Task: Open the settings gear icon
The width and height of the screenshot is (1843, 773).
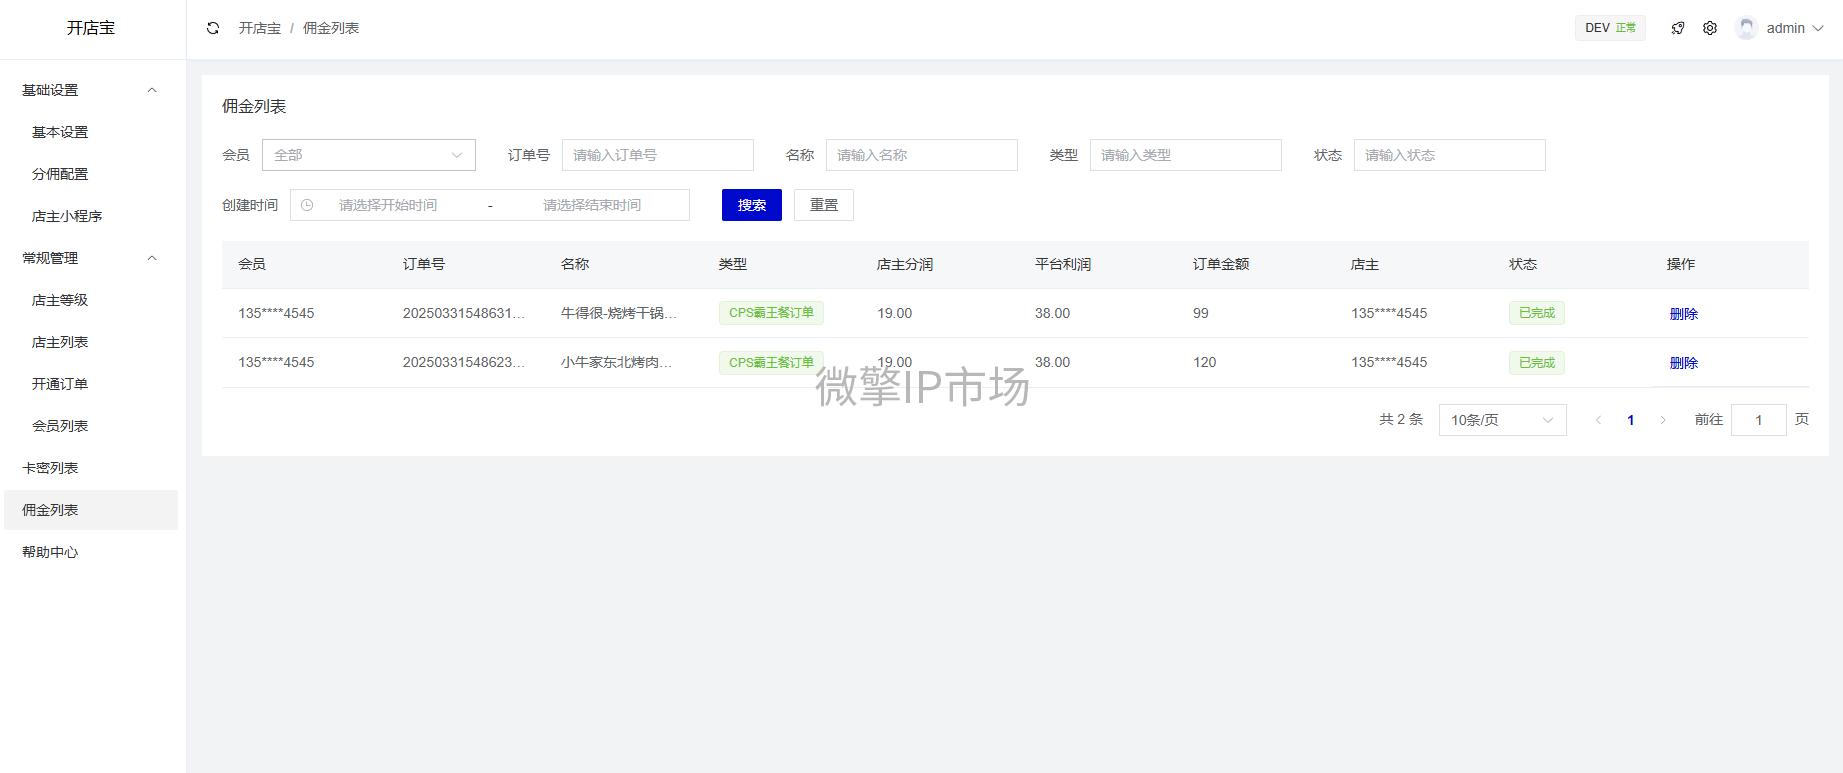Action: pyautogui.click(x=1710, y=28)
